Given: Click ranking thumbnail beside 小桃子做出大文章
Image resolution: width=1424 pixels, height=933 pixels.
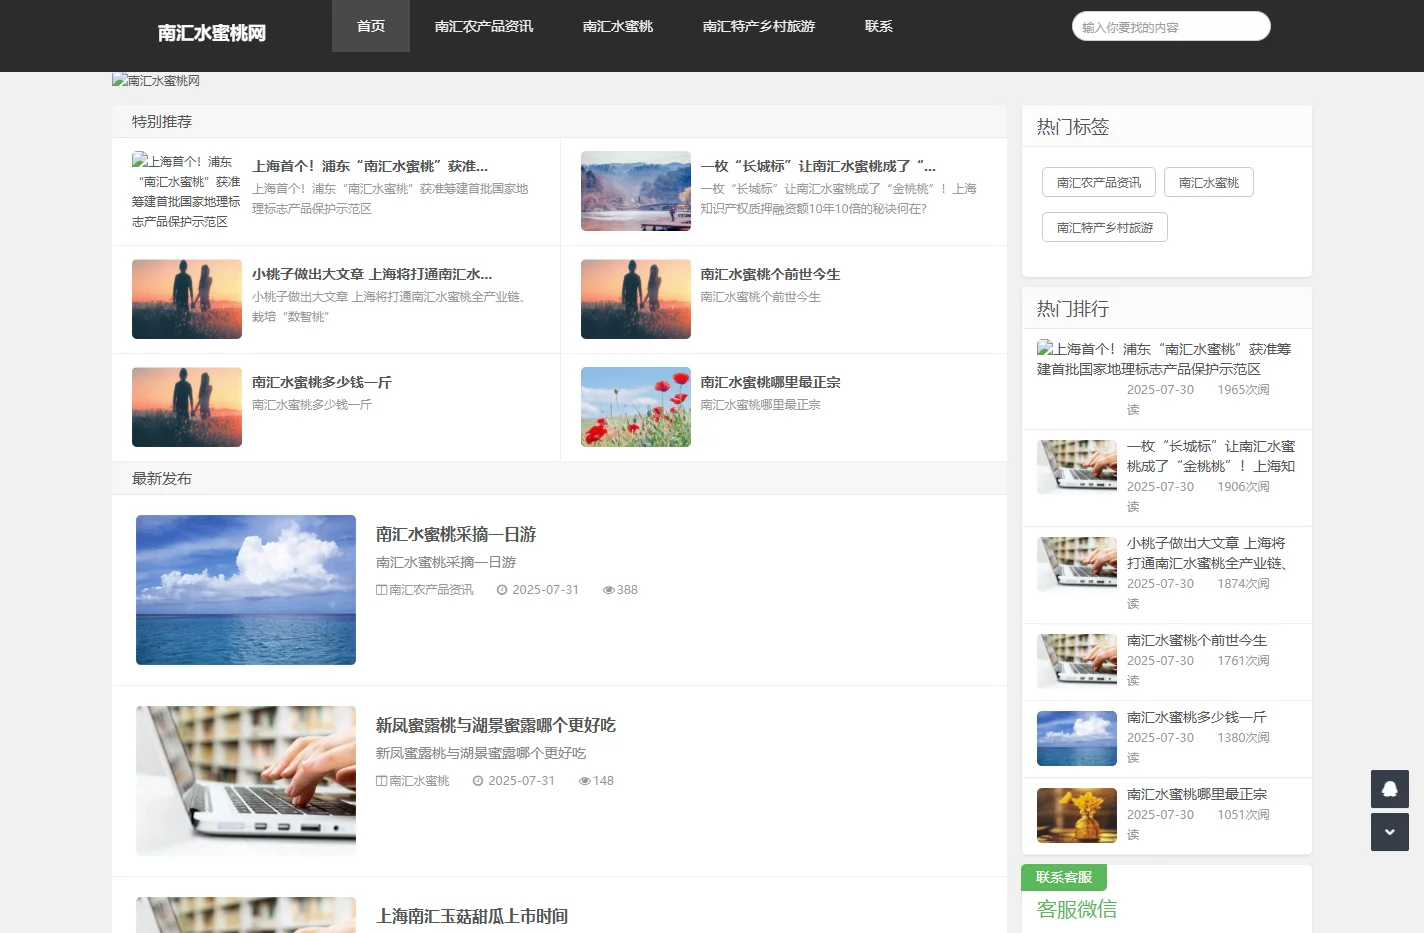Looking at the screenshot, I should click(x=1077, y=564).
